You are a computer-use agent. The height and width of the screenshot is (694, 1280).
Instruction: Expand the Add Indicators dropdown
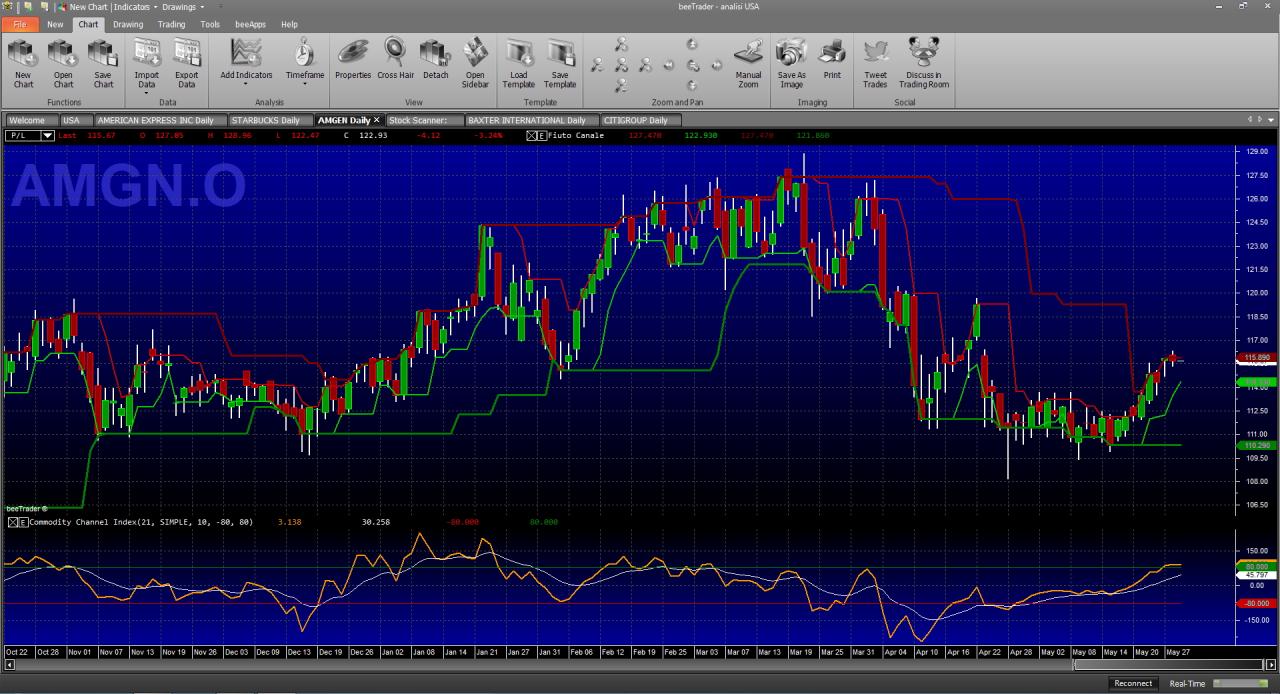[x=246, y=64]
